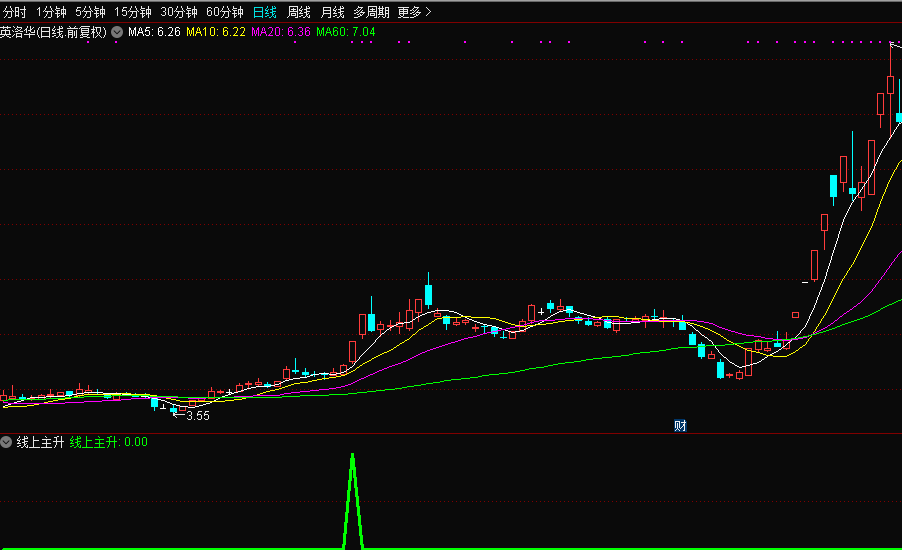Click the green 线上主升 signal spike

(x=352, y=500)
